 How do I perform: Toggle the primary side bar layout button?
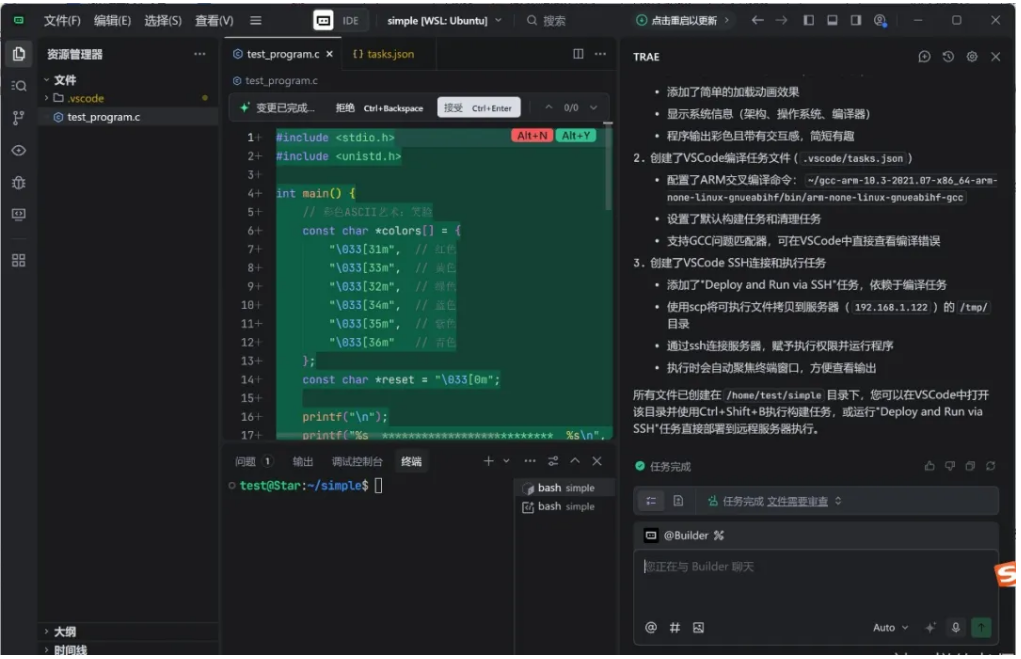[x=808, y=20]
